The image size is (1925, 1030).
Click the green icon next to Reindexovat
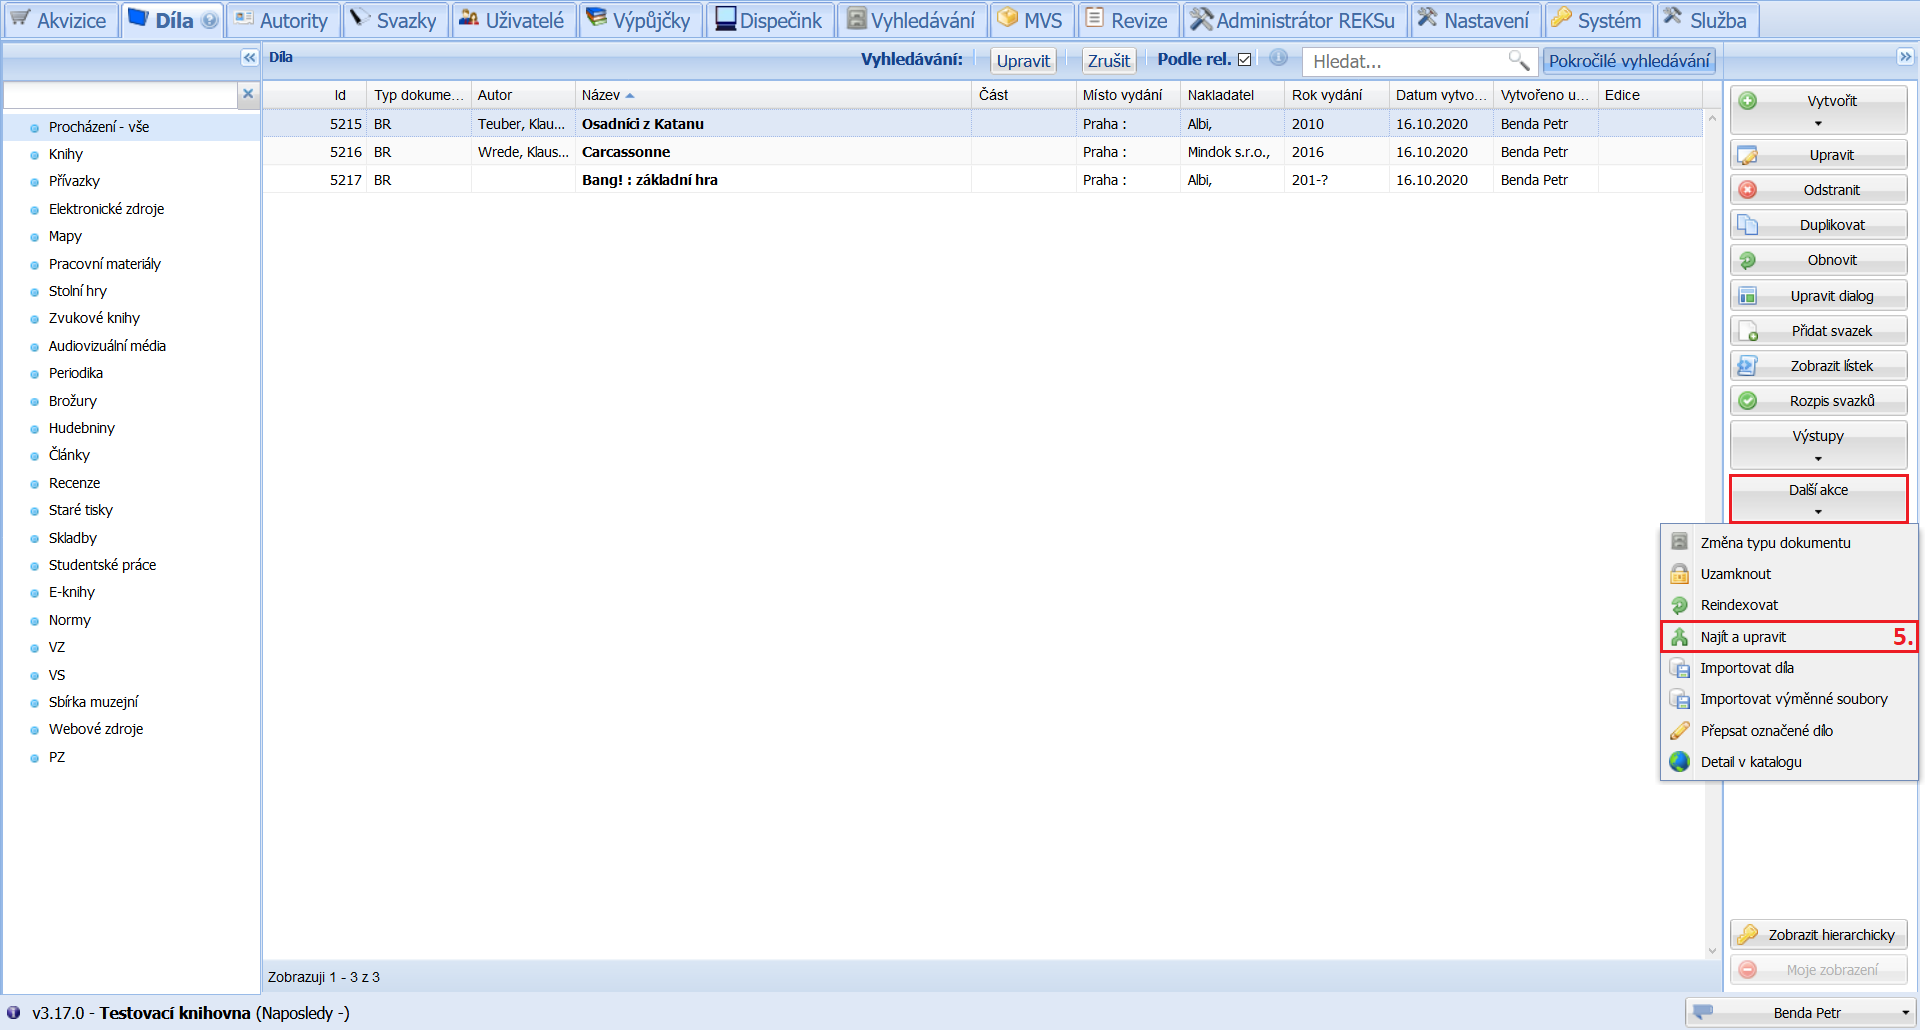[1680, 605]
